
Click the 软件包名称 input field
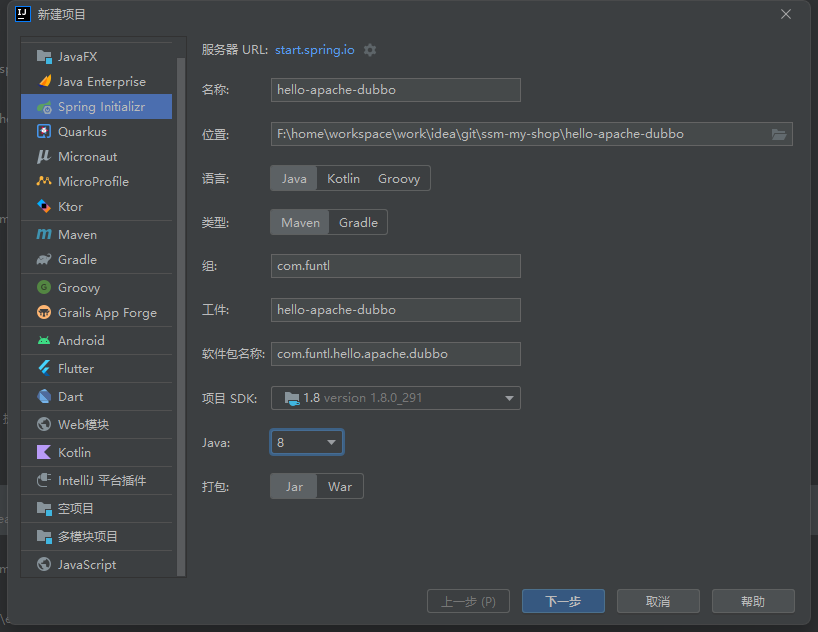click(395, 354)
